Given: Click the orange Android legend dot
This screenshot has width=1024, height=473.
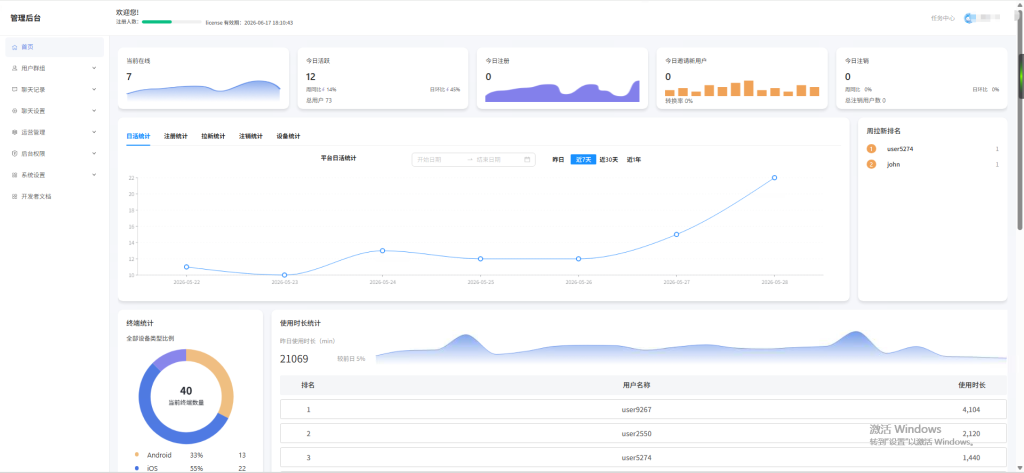Looking at the screenshot, I should [x=136, y=455].
